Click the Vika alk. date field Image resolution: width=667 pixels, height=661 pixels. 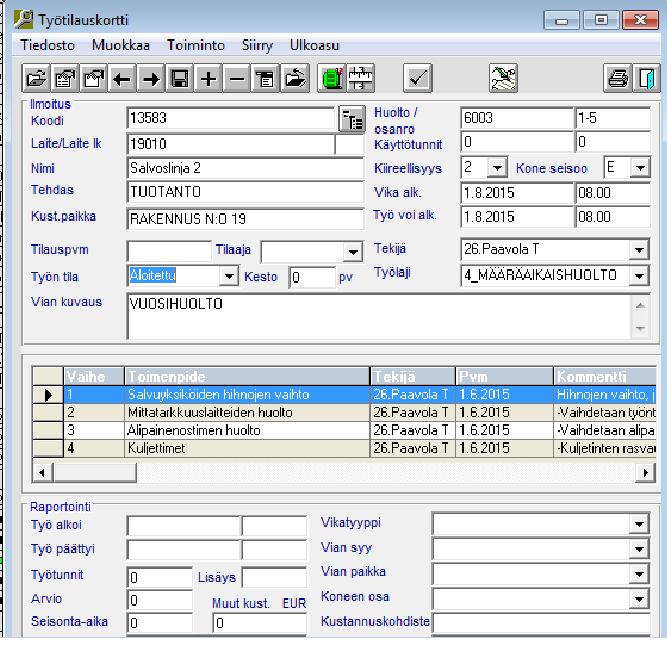(x=517, y=193)
